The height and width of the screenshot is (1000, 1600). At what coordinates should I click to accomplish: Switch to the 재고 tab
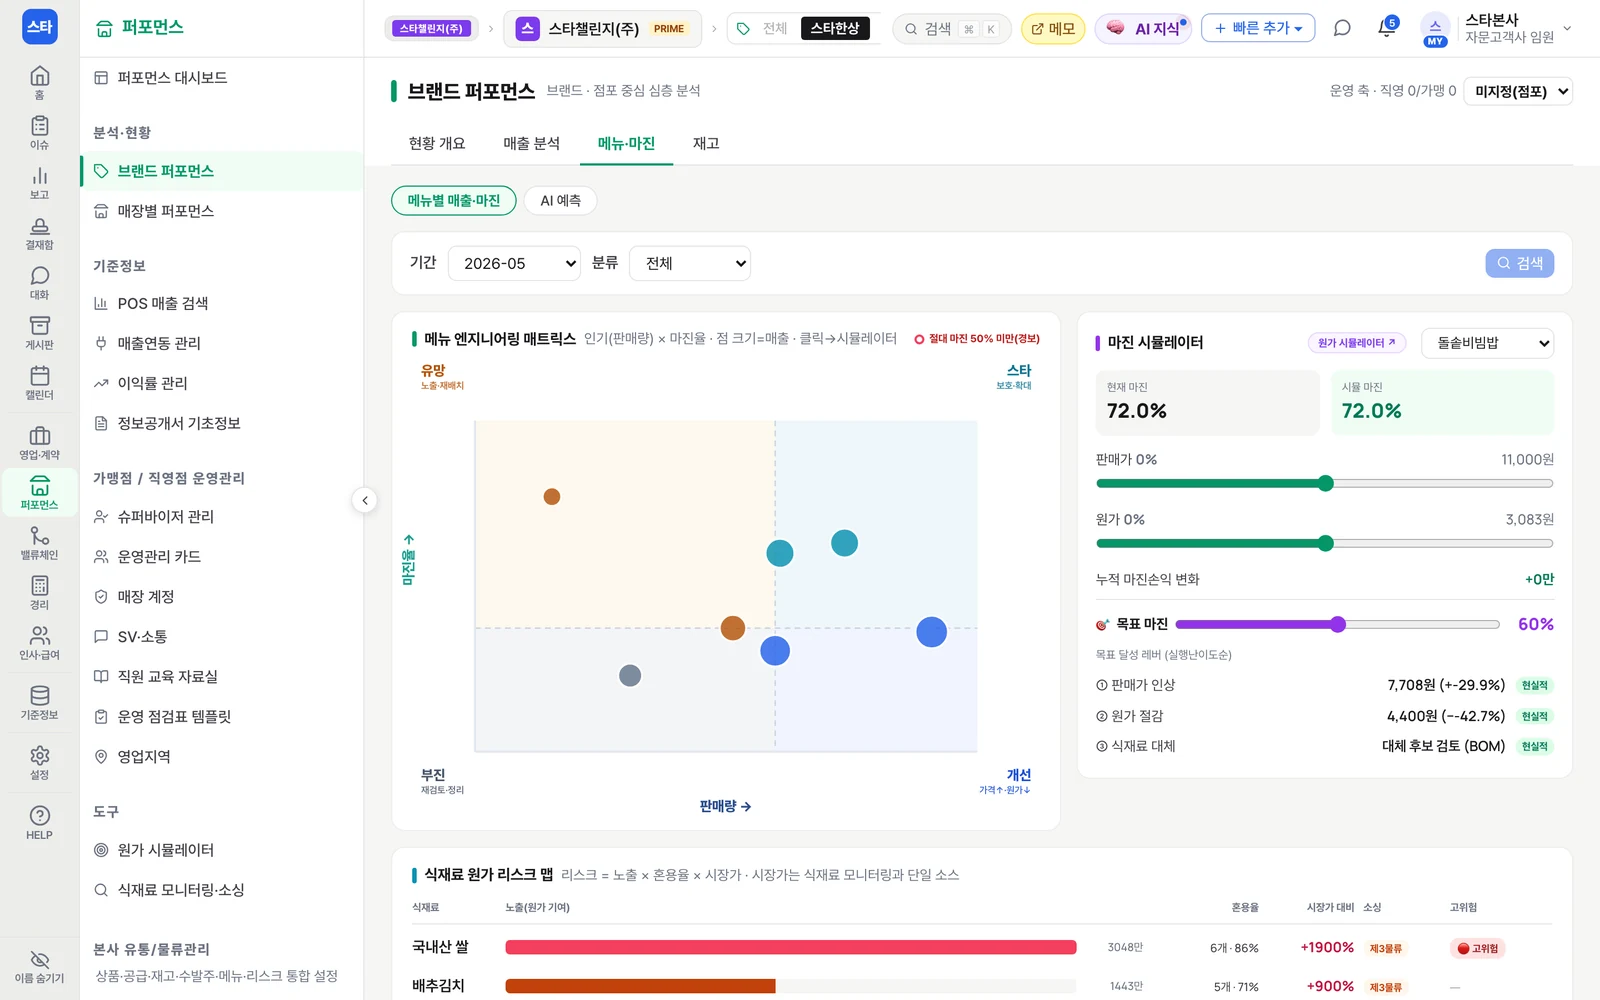click(x=706, y=143)
